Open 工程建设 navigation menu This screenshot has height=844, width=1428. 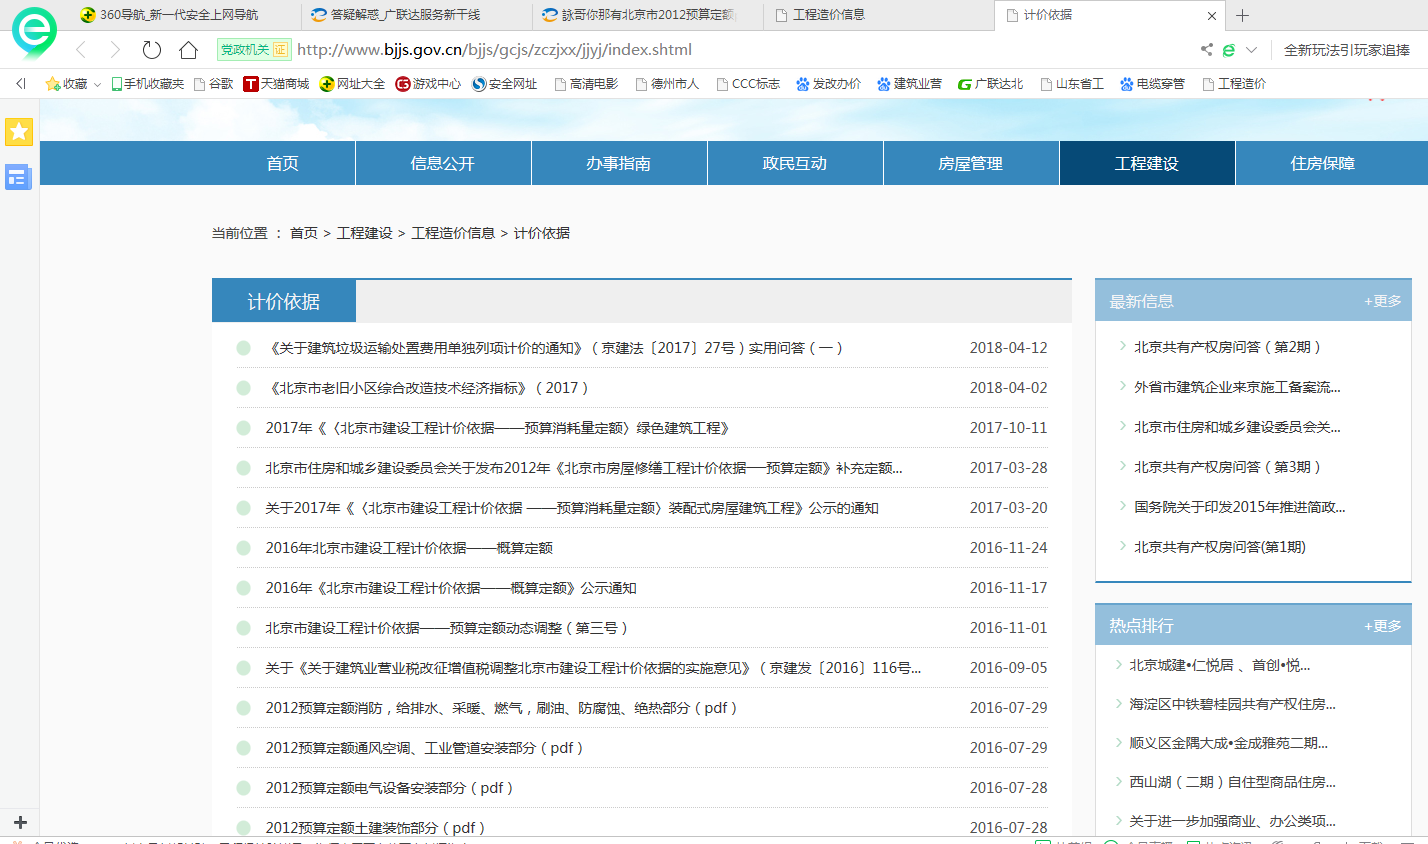coord(1147,163)
